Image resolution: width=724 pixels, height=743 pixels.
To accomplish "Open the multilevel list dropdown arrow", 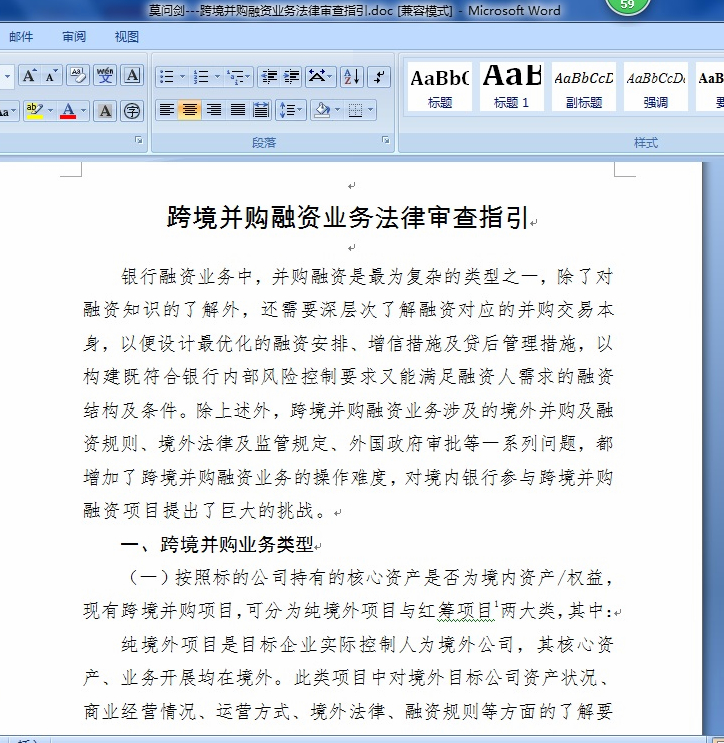I will pyautogui.click(x=249, y=76).
